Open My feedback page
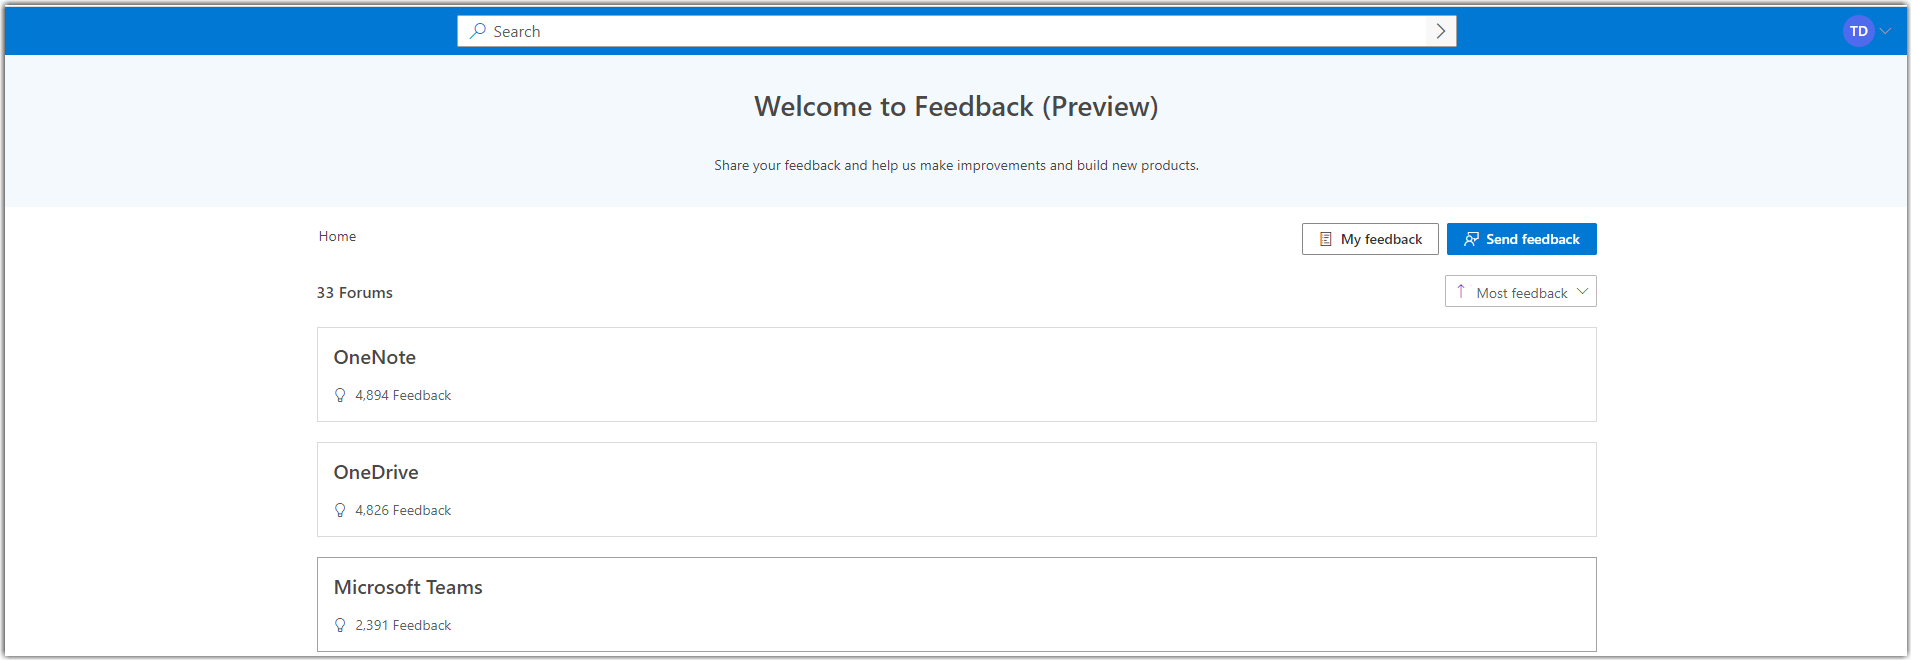 pos(1370,239)
